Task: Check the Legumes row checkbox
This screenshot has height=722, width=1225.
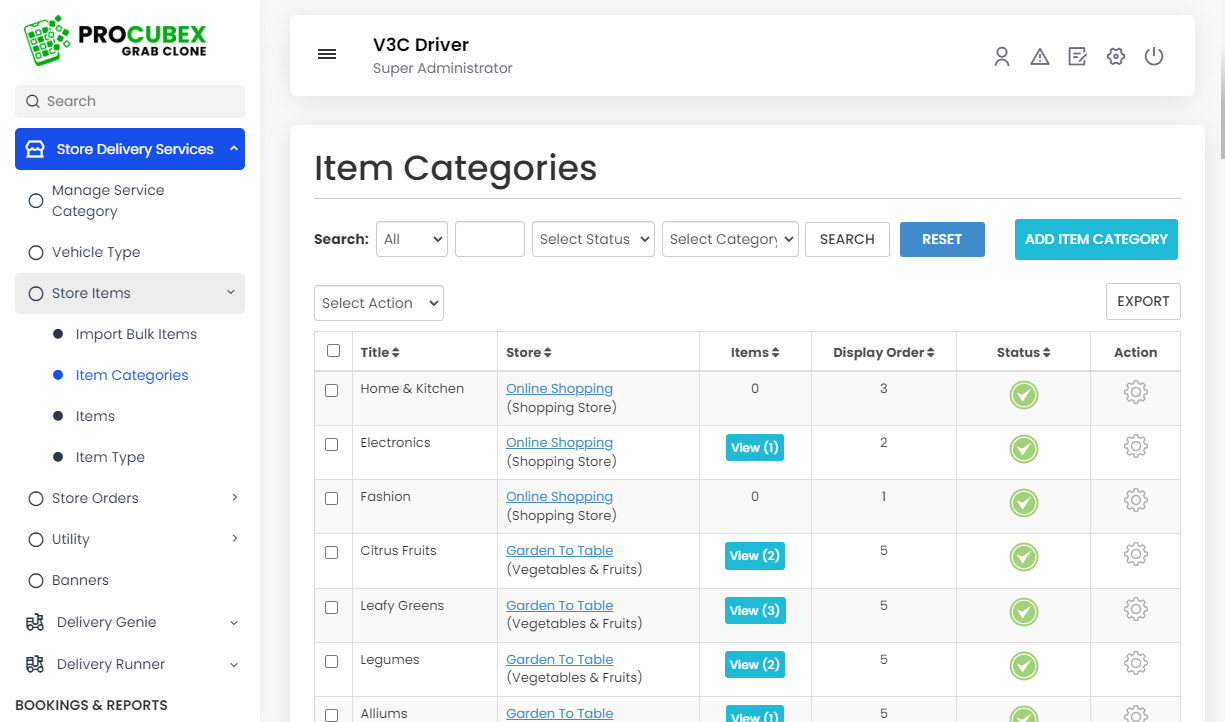Action: tap(332, 661)
